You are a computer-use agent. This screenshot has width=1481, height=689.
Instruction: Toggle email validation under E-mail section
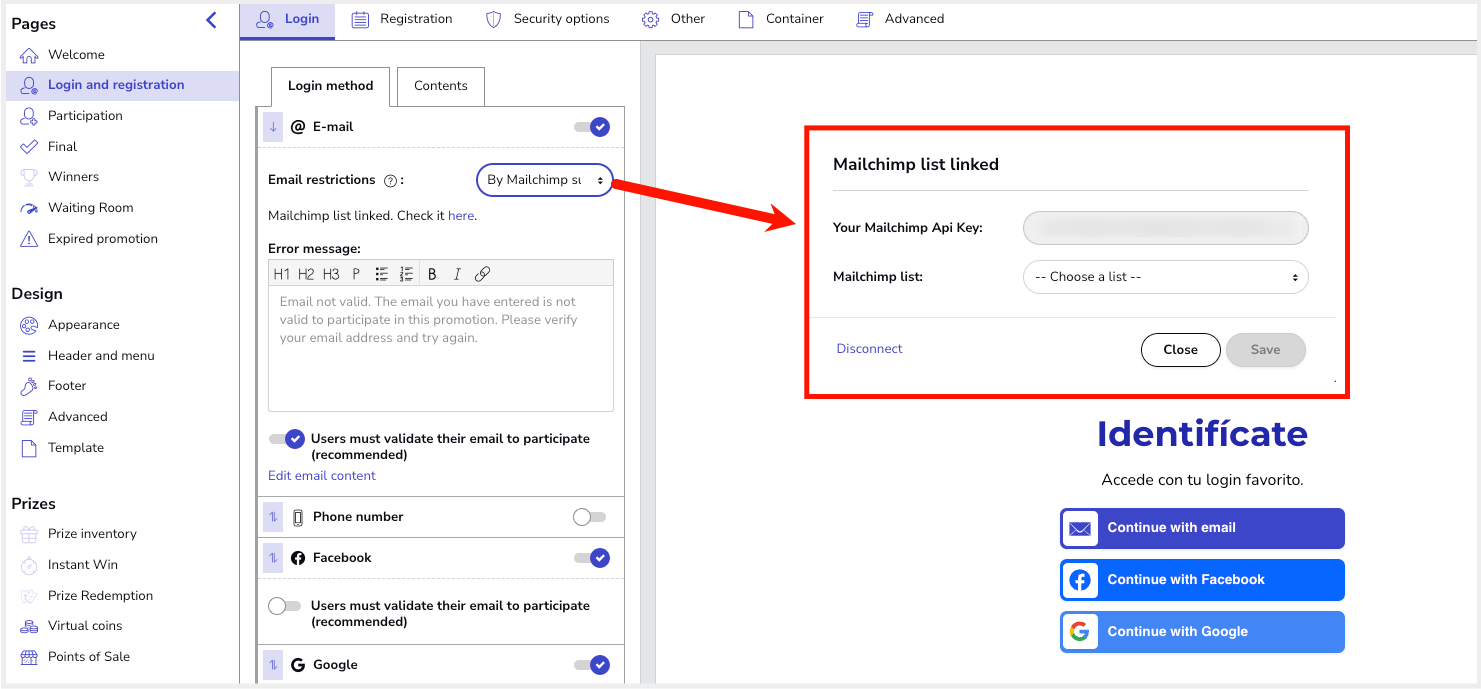pos(286,439)
